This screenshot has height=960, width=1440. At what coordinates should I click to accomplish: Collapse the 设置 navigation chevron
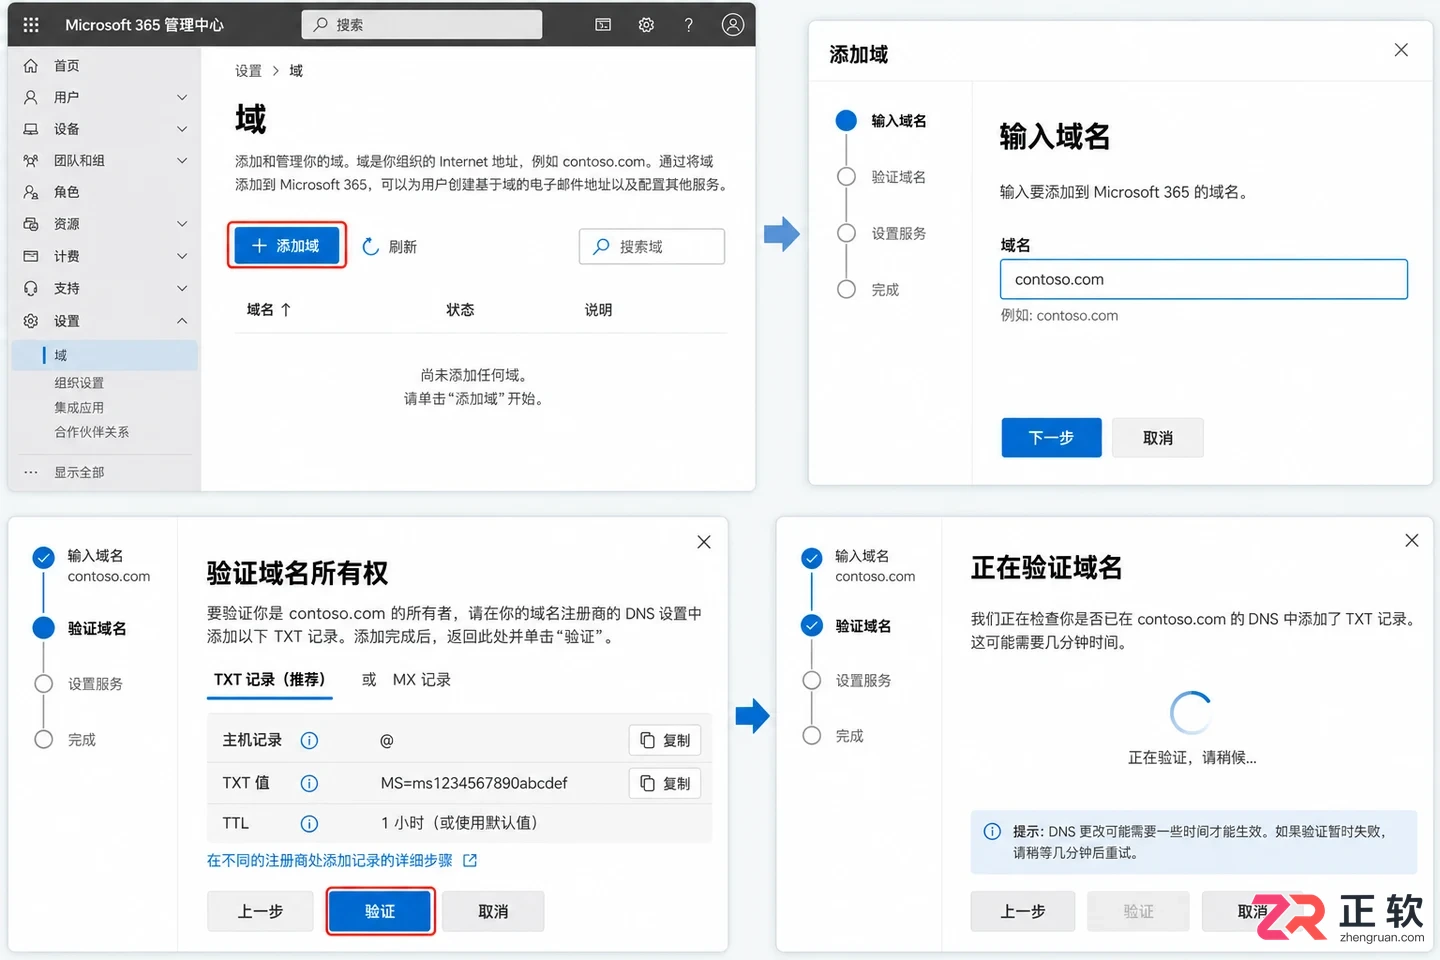[182, 321]
